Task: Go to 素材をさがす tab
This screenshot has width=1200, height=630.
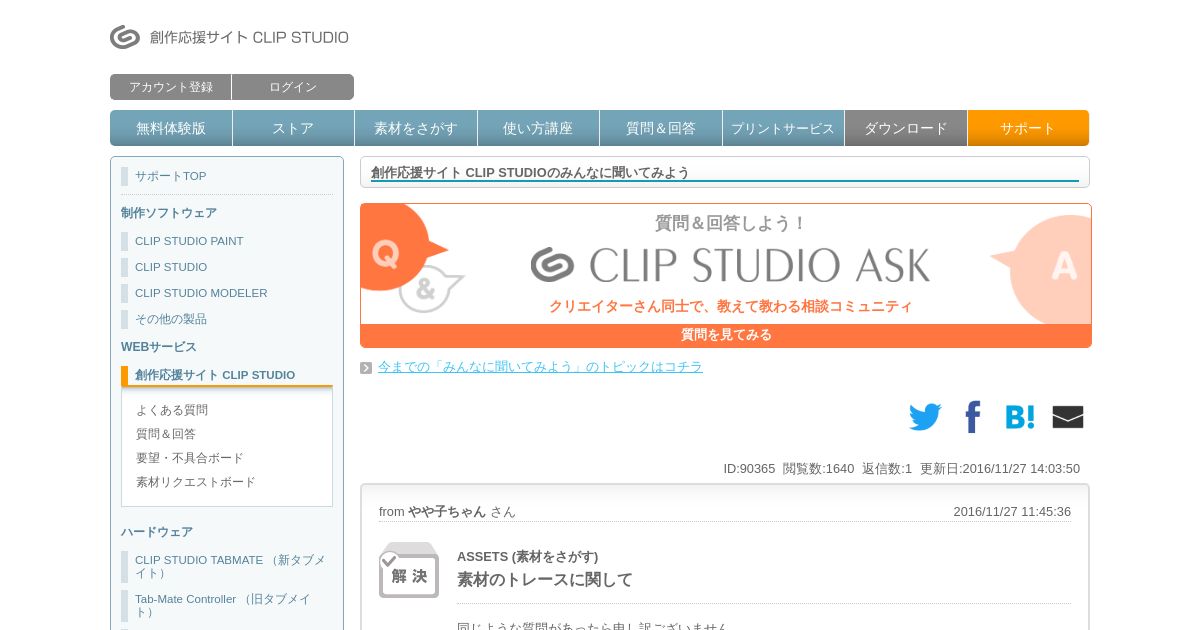Action: point(416,128)
